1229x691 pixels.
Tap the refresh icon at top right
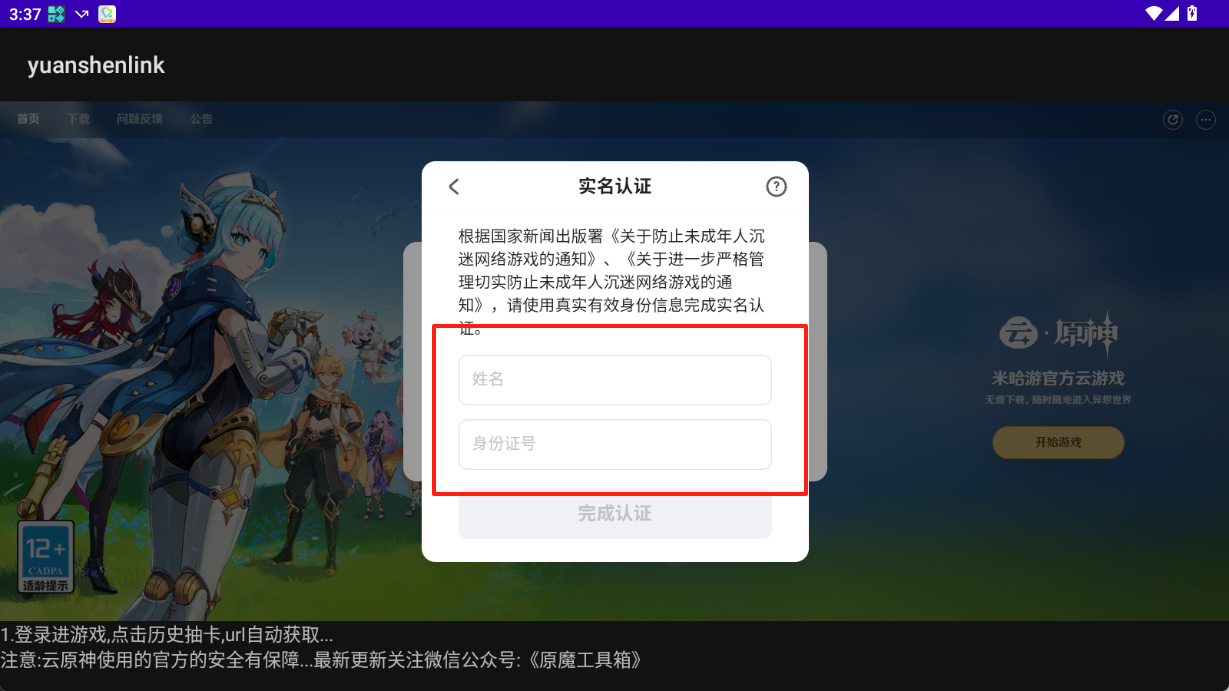1173,120
